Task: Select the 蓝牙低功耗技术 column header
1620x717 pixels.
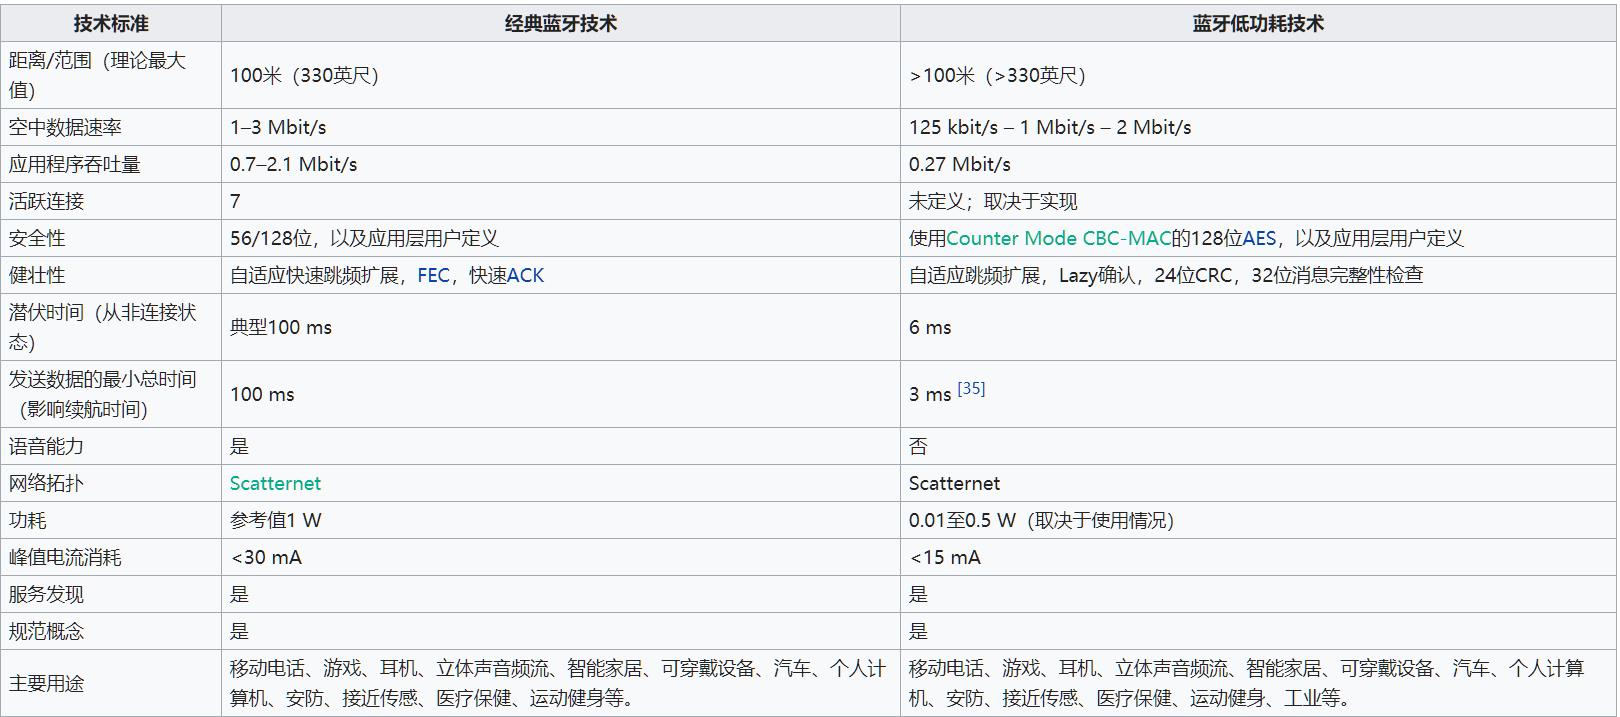Action: pos(1257,23)
